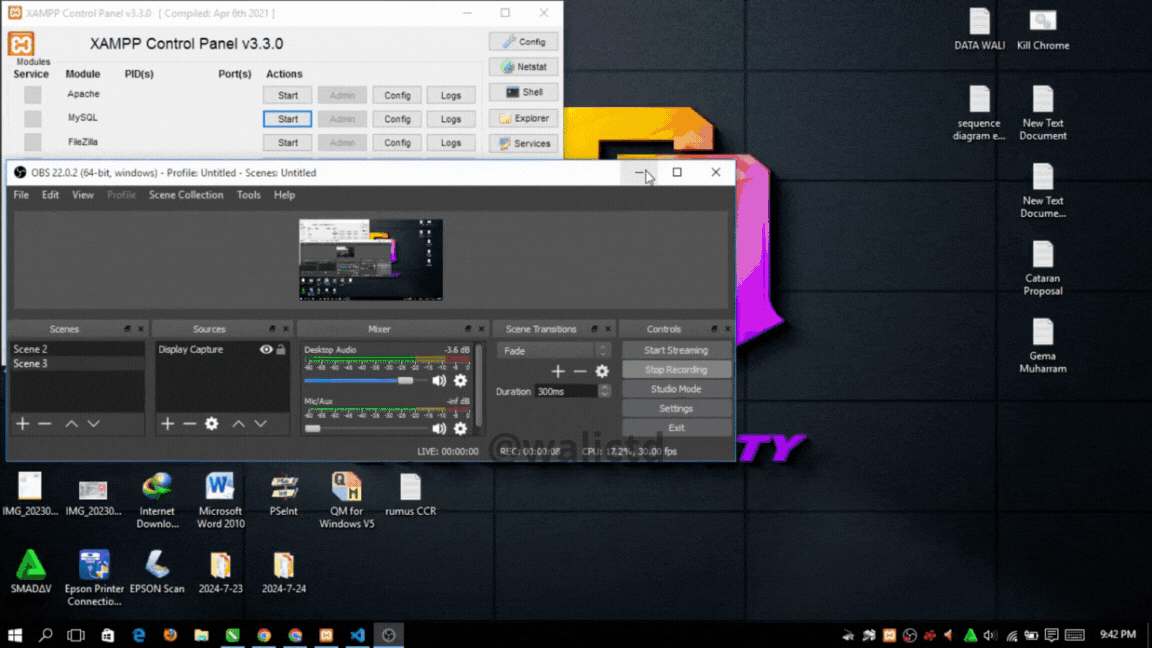Image resolution: width=1152 pixels, height=648 pixels.
Task: Open the File menu in OBS
Action: pyautogui.click(x=21, y=195)
